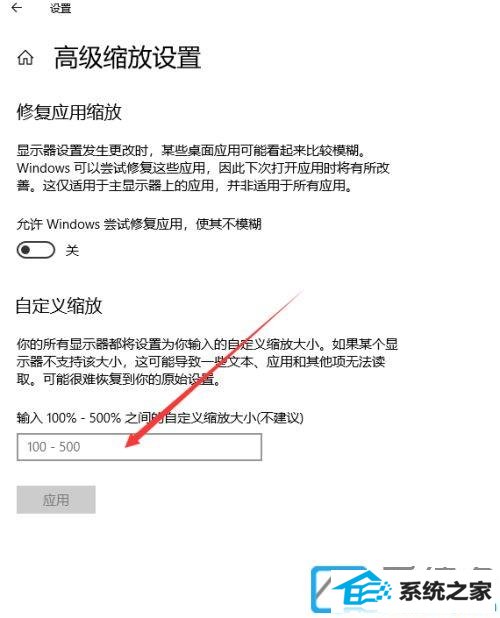Open Settings home via house icon
The height and width of the screenshot is (618, 500).
26,58
